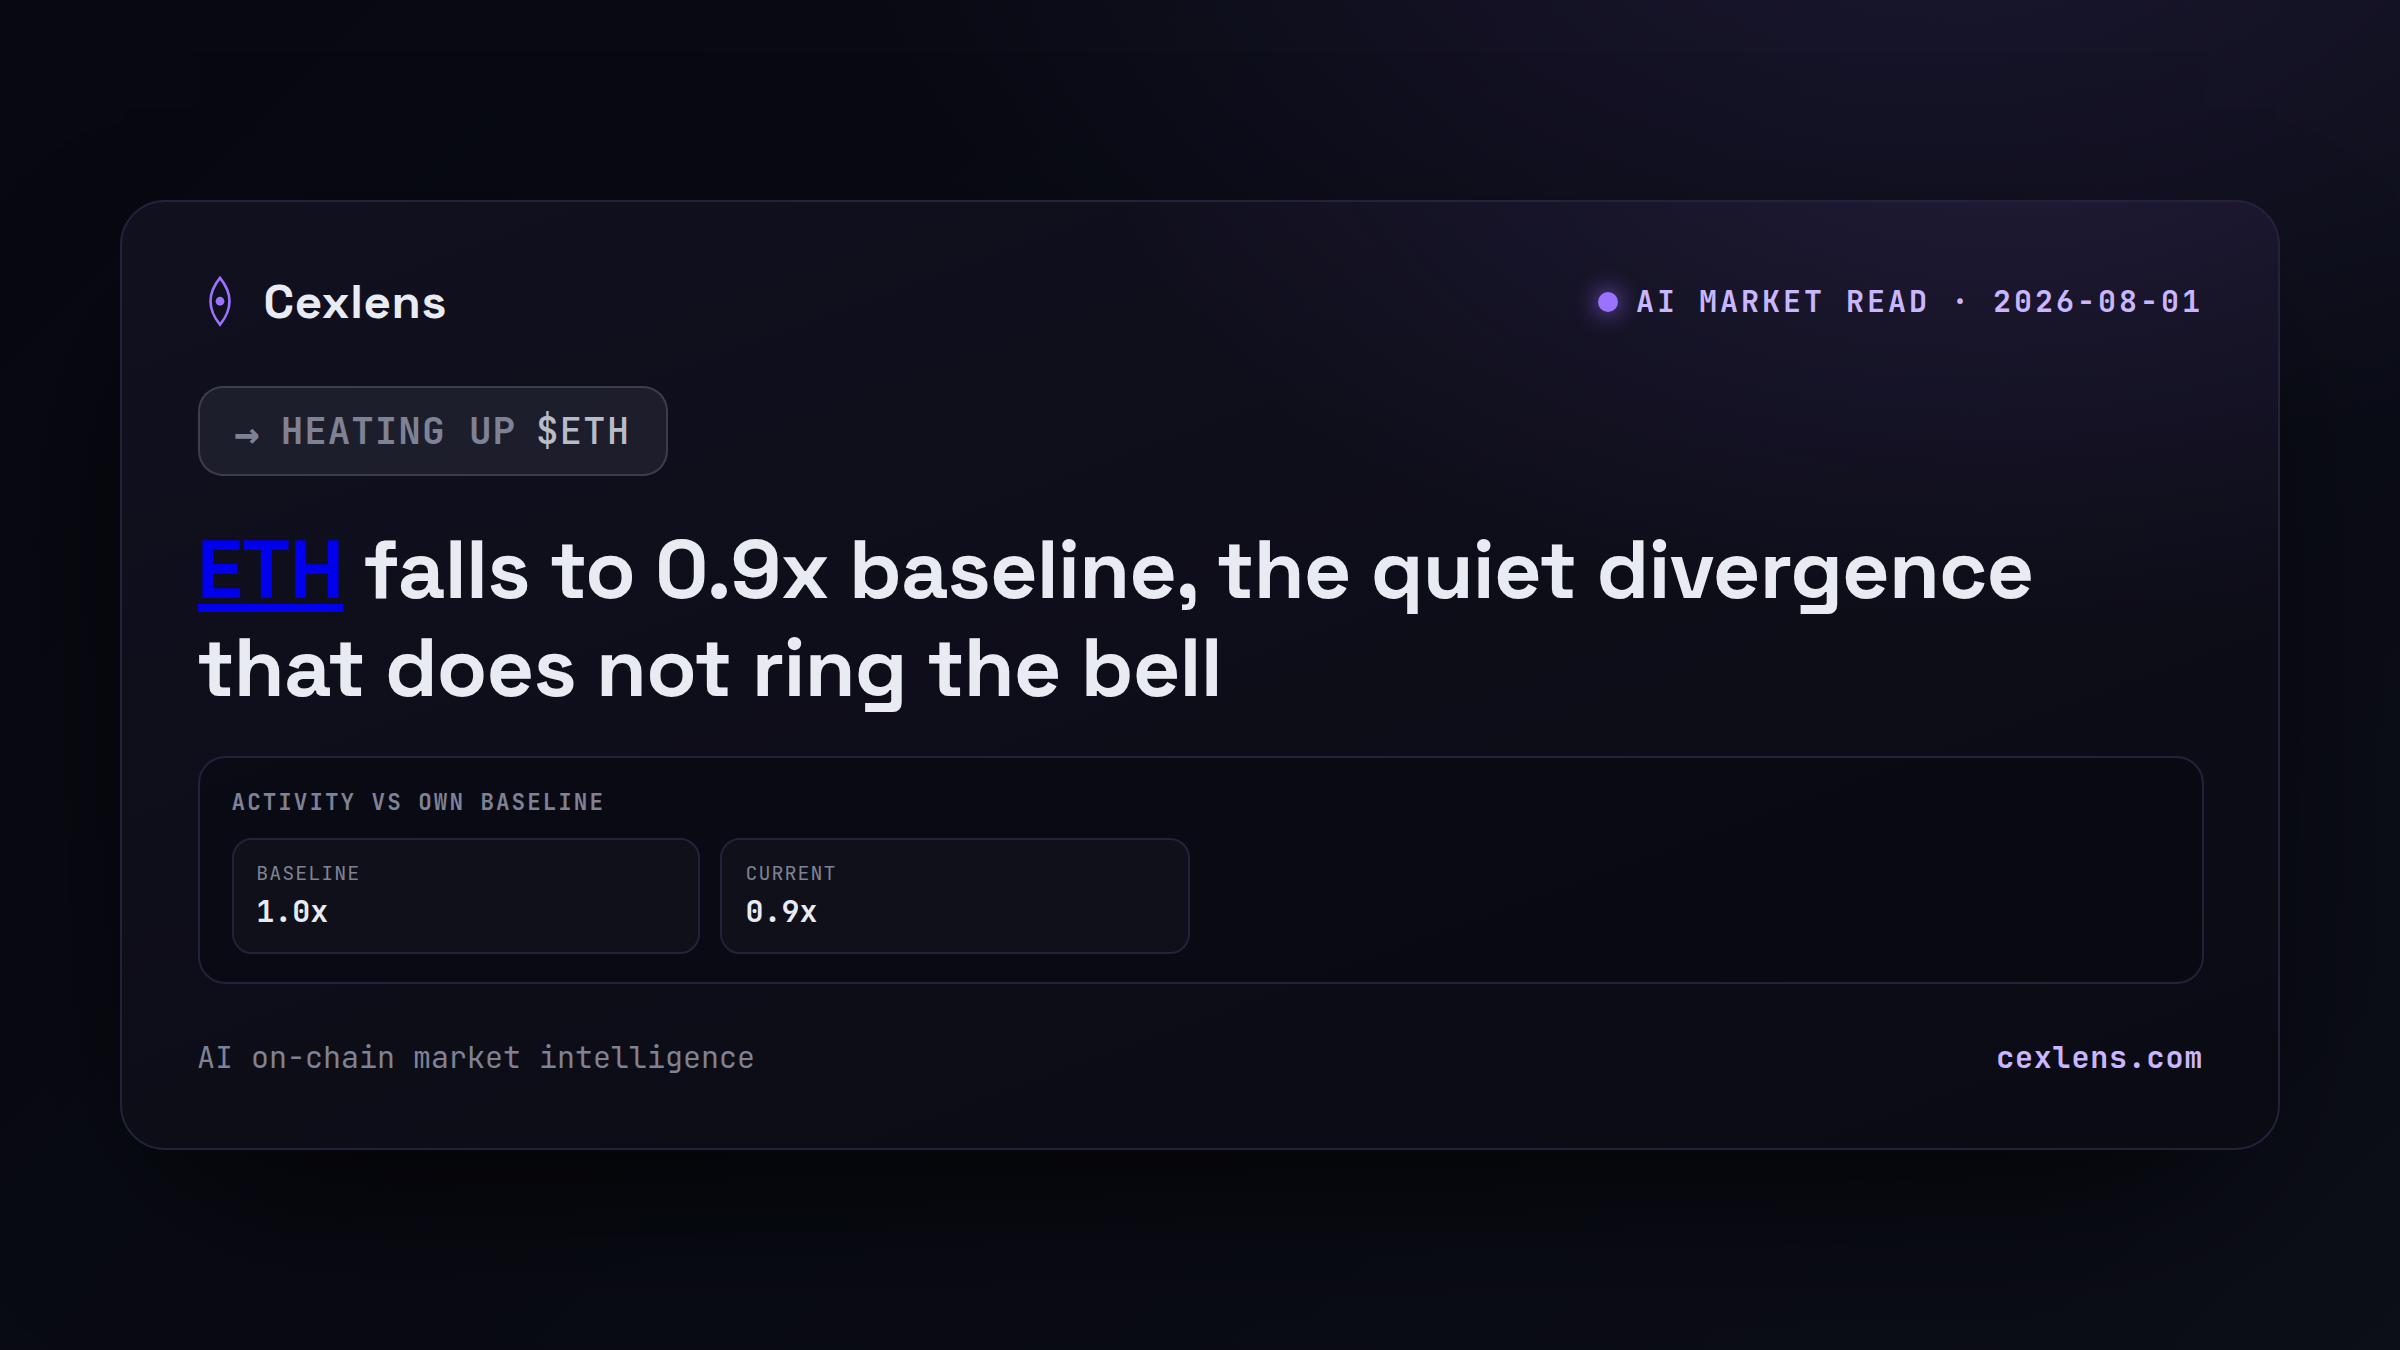Open the ETH link in the headline

pos(271,571)
